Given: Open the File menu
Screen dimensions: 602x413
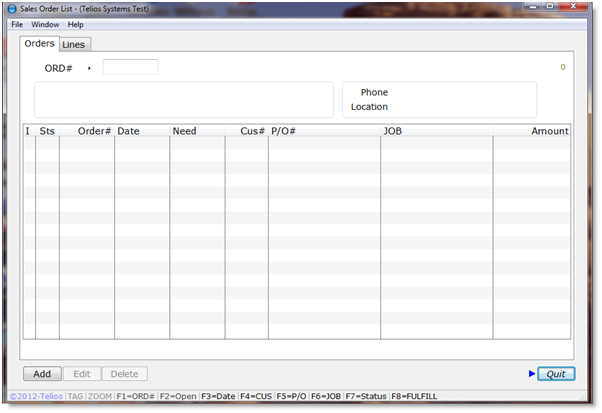Looking at the screenshot, I should [x=17, y=24].
